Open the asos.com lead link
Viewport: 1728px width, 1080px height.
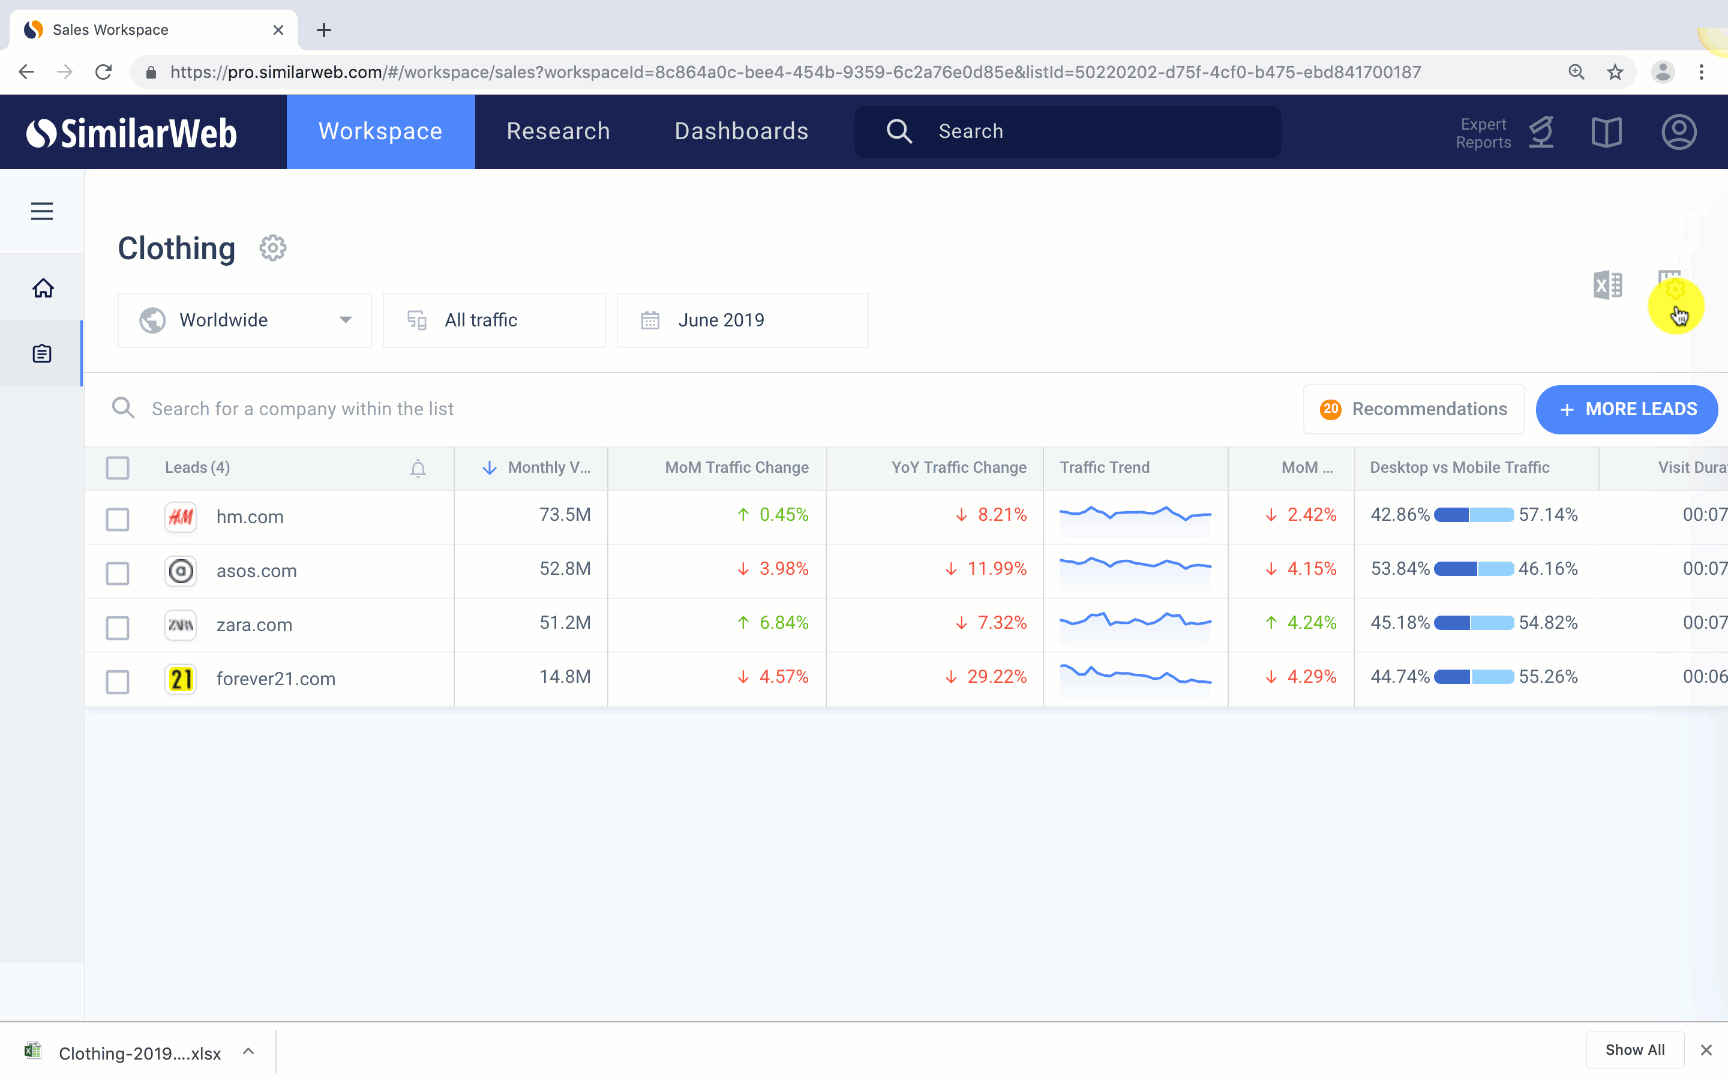click(256, 571)
